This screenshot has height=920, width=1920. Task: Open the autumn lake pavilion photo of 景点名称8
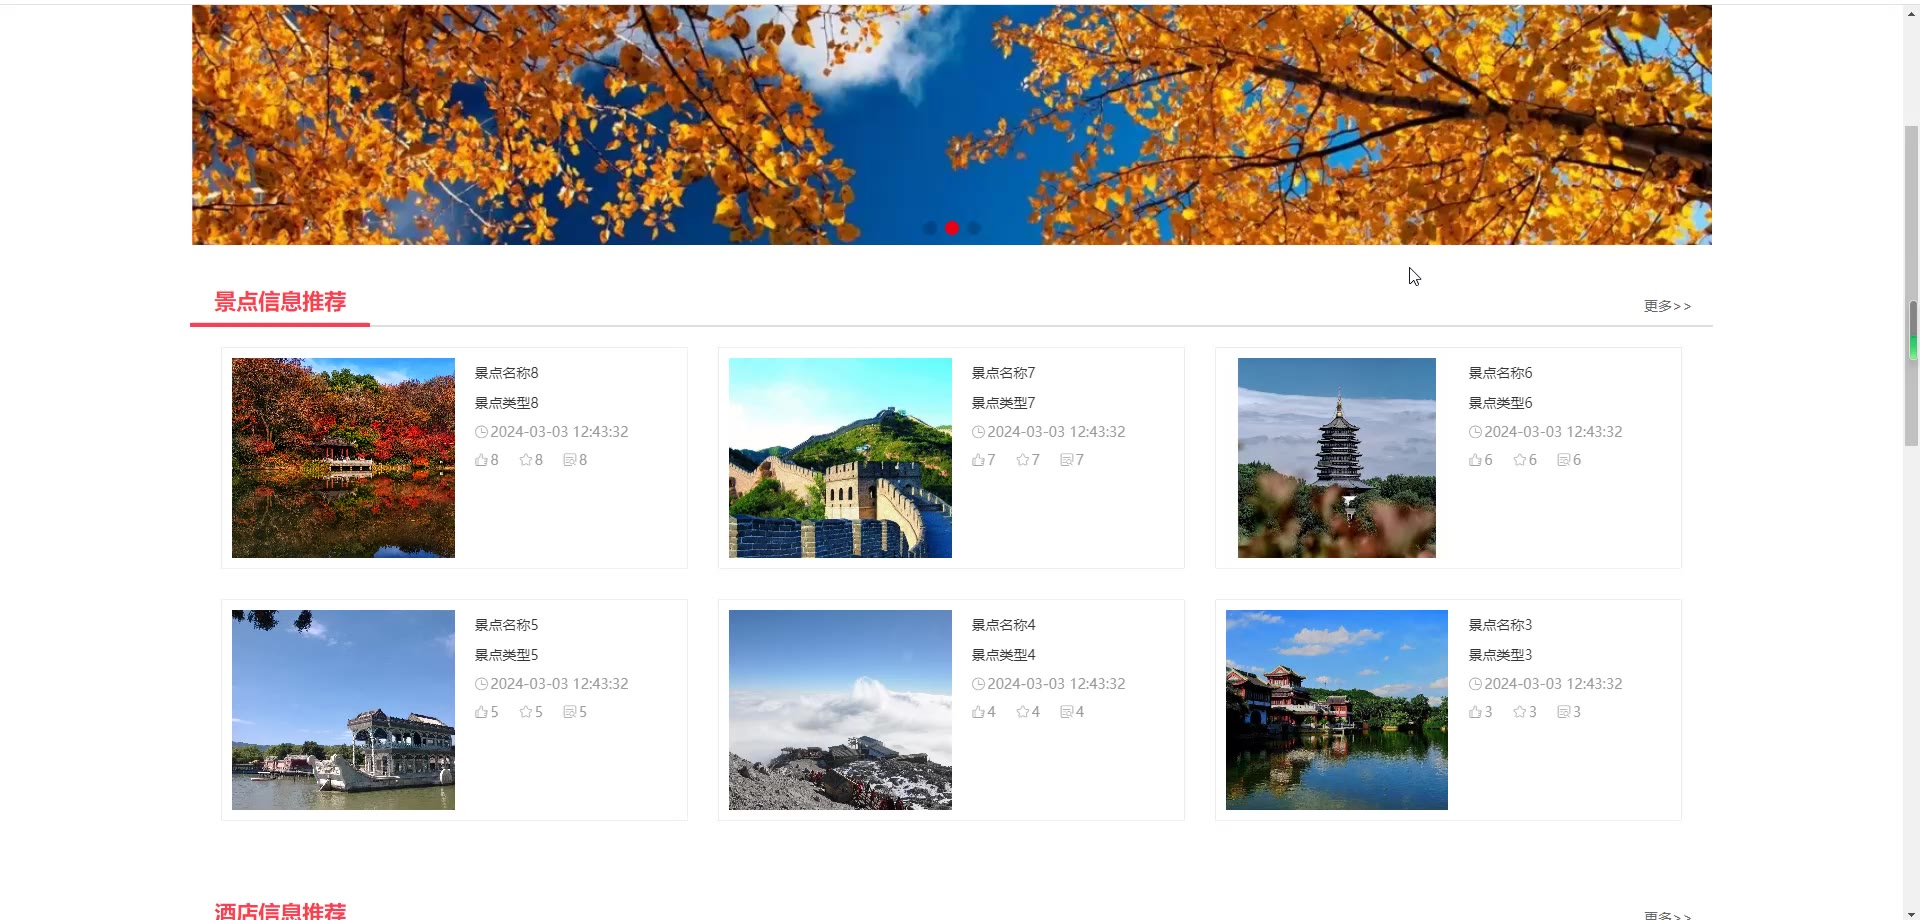click(x=343, y=458)
